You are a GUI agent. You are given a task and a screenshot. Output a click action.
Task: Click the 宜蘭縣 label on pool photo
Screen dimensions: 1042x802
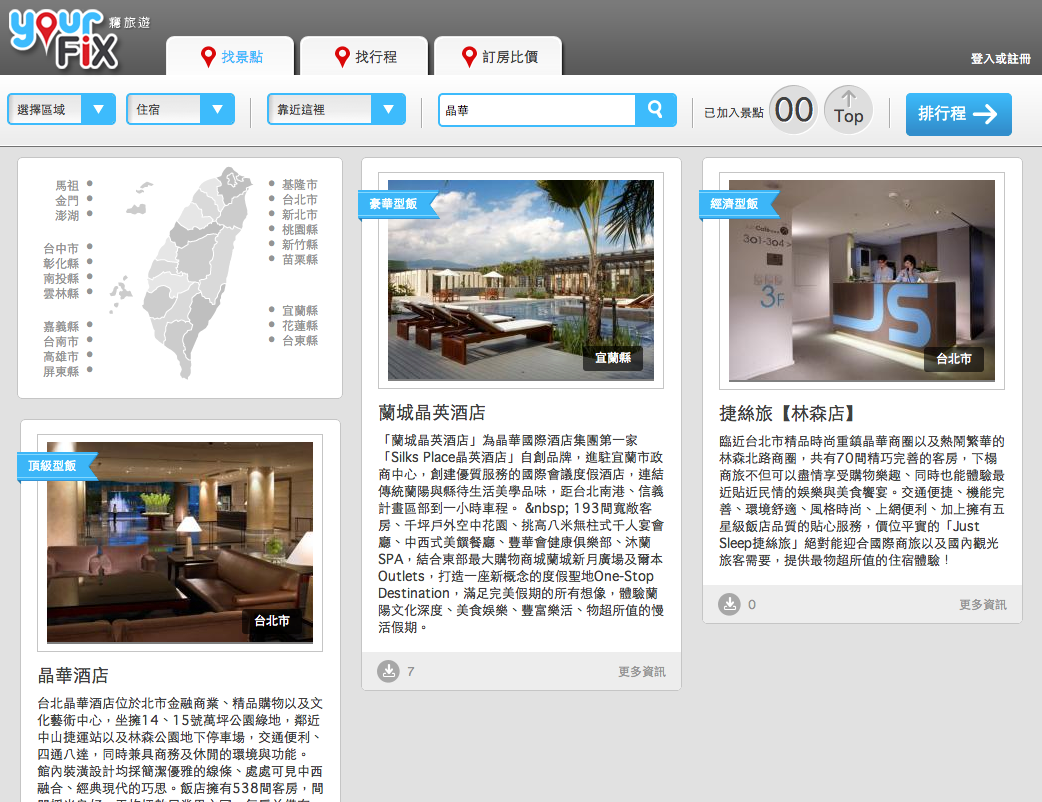coord(613,358)
